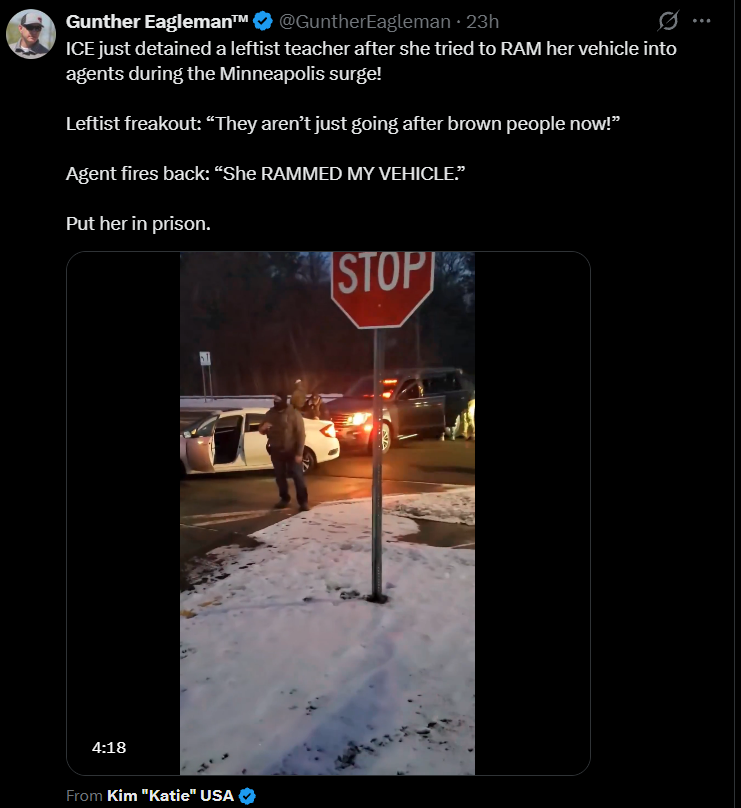Click the Grok explain-post icon
This screenshot has width=741, height=808.
pyautogui.click(x=668, y=21)
